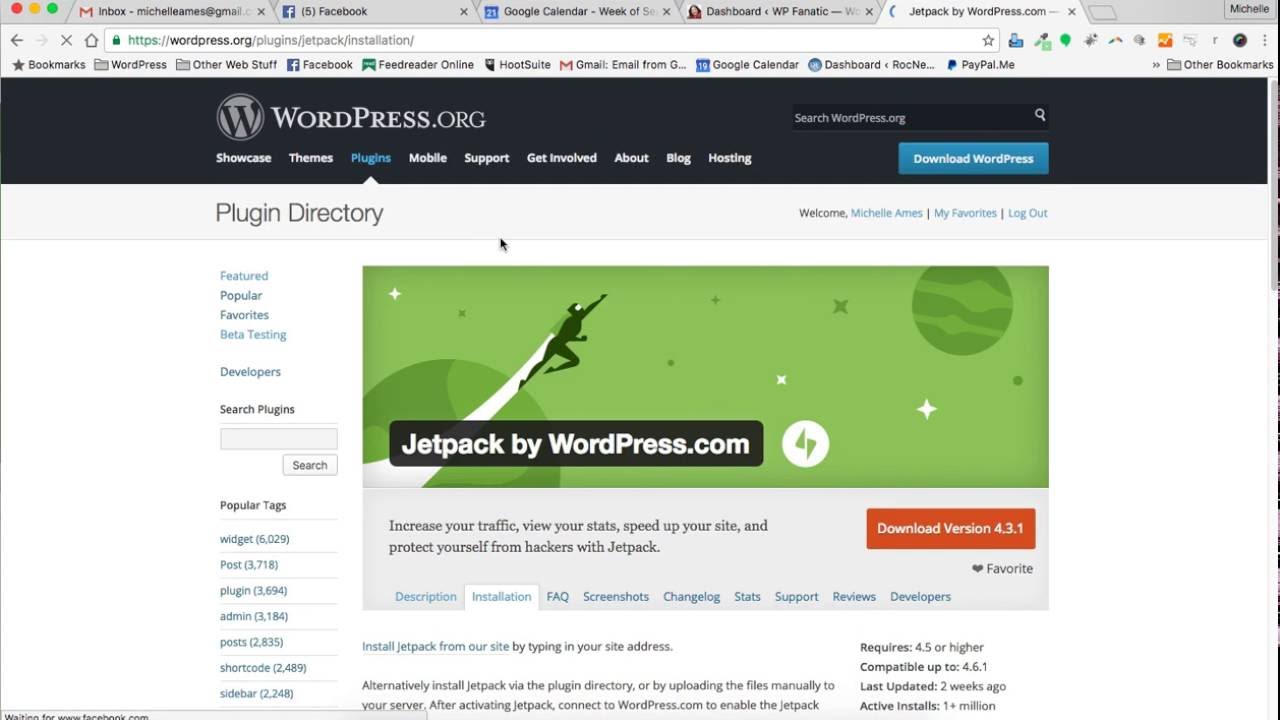Click the Log Out link
The width and height of the screenshot is (1280, 720).
click(1027, 213)
